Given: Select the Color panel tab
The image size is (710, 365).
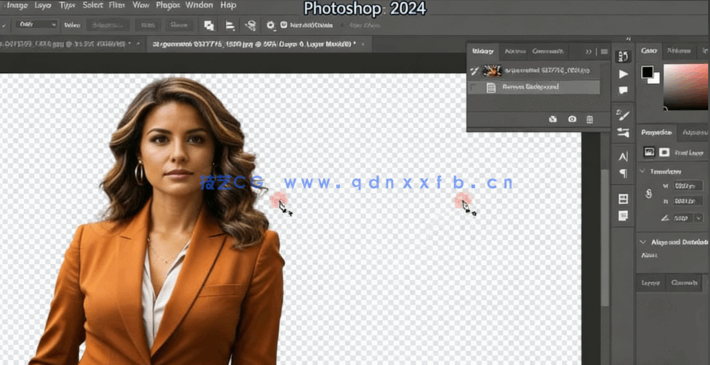Looking at the screenshot, I should (649, 51).
